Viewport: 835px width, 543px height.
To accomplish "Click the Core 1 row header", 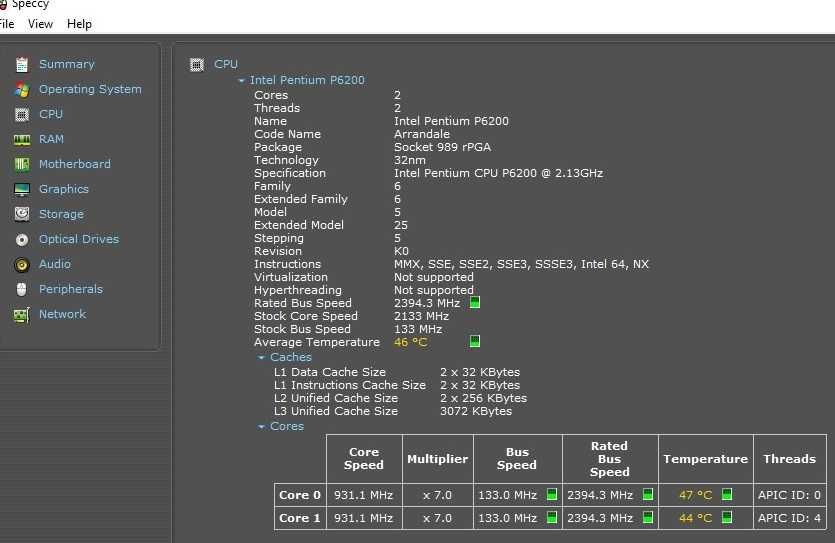I will [300, 518].
